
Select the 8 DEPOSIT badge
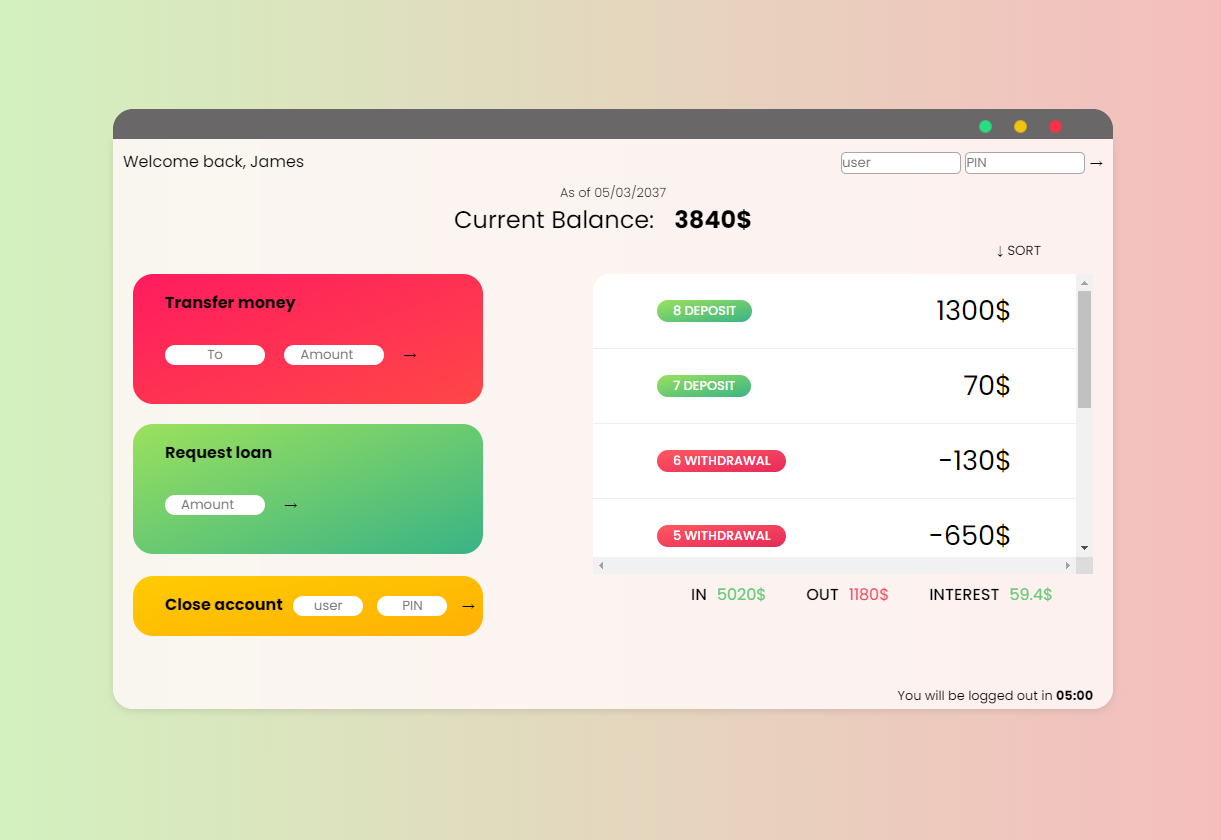pyautogui.click(x=704, y=311)
